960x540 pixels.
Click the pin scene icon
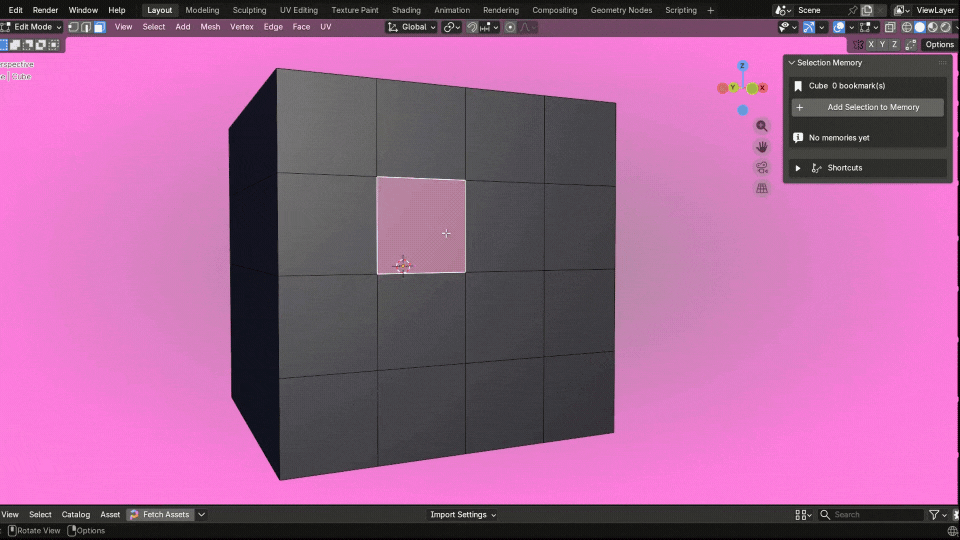point(852,10)
